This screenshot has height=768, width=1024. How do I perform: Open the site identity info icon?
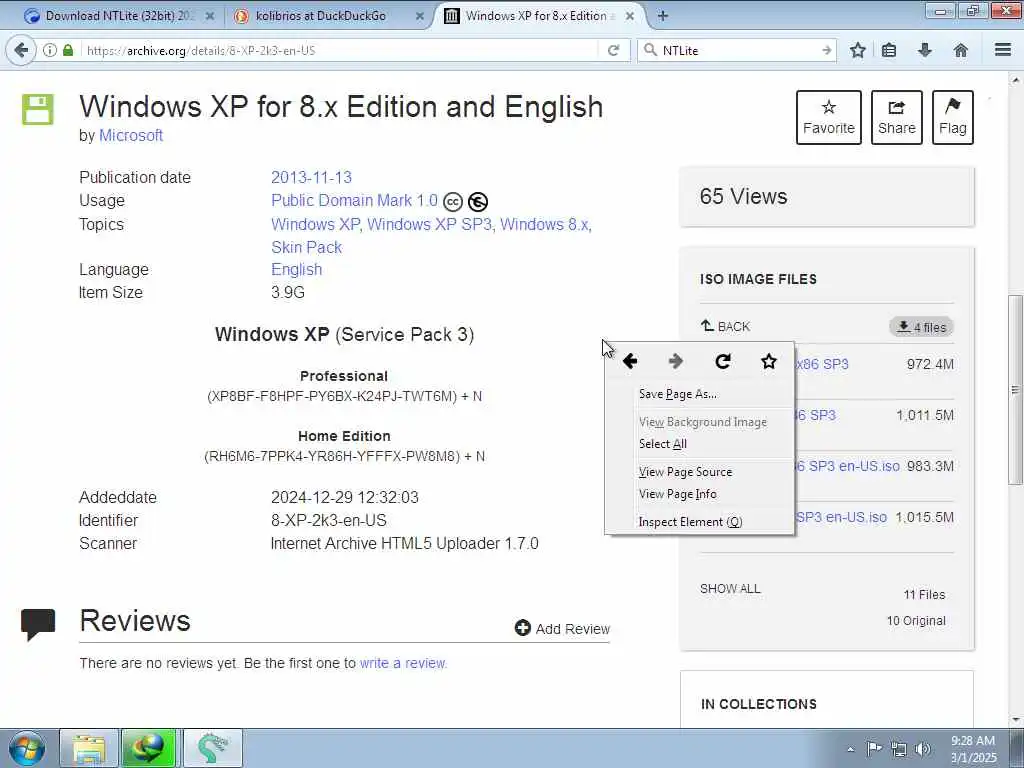(x=50, y=50)
